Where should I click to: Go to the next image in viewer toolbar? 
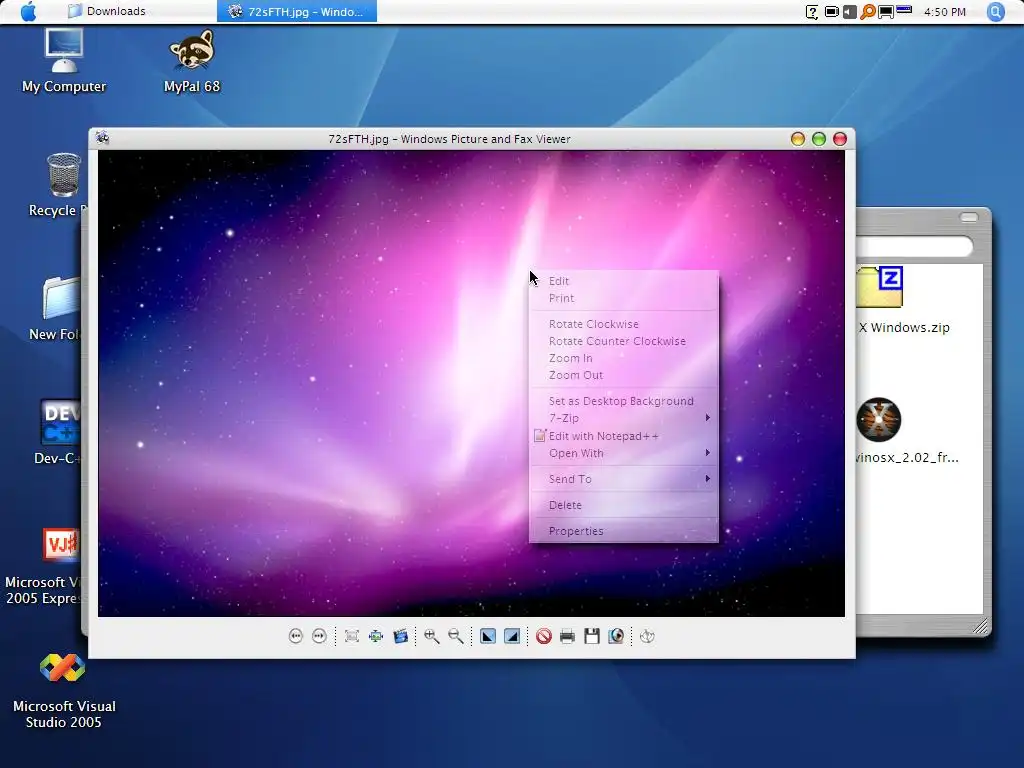pyautogui.click(x=319, y=636)
